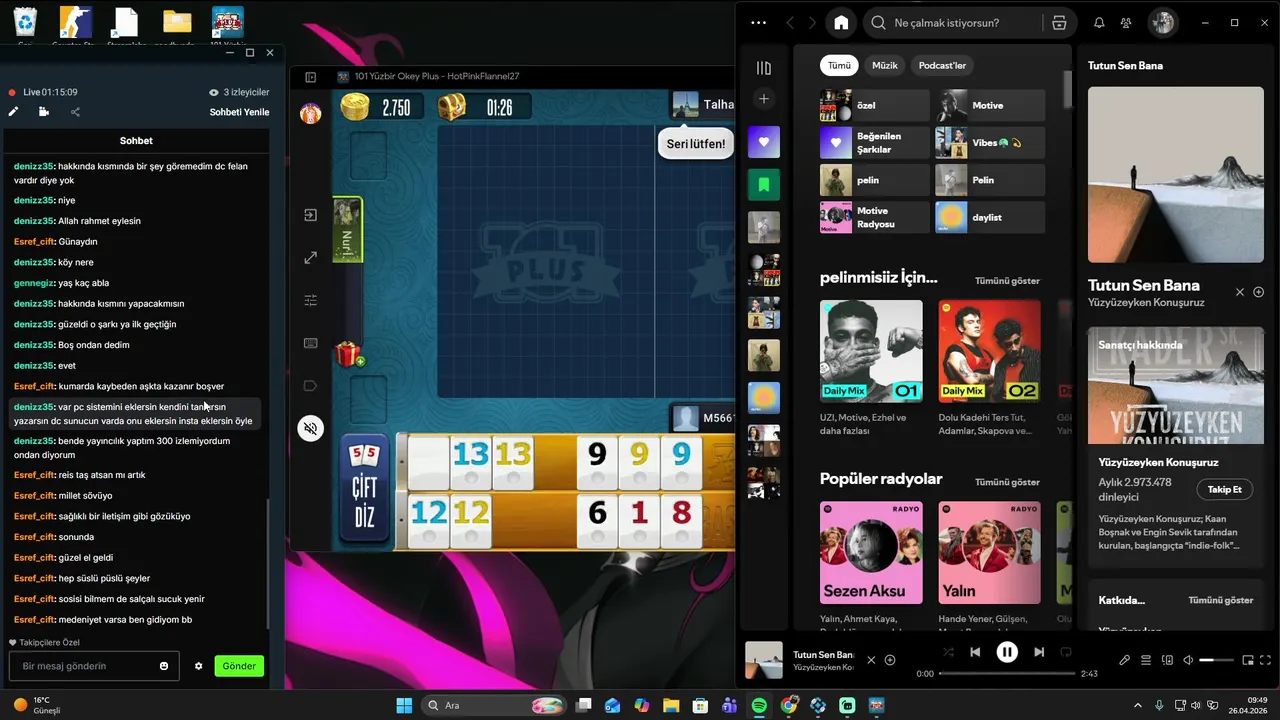Create a new playlist with plus icon

pyautogui.click(x=764, y=99)
